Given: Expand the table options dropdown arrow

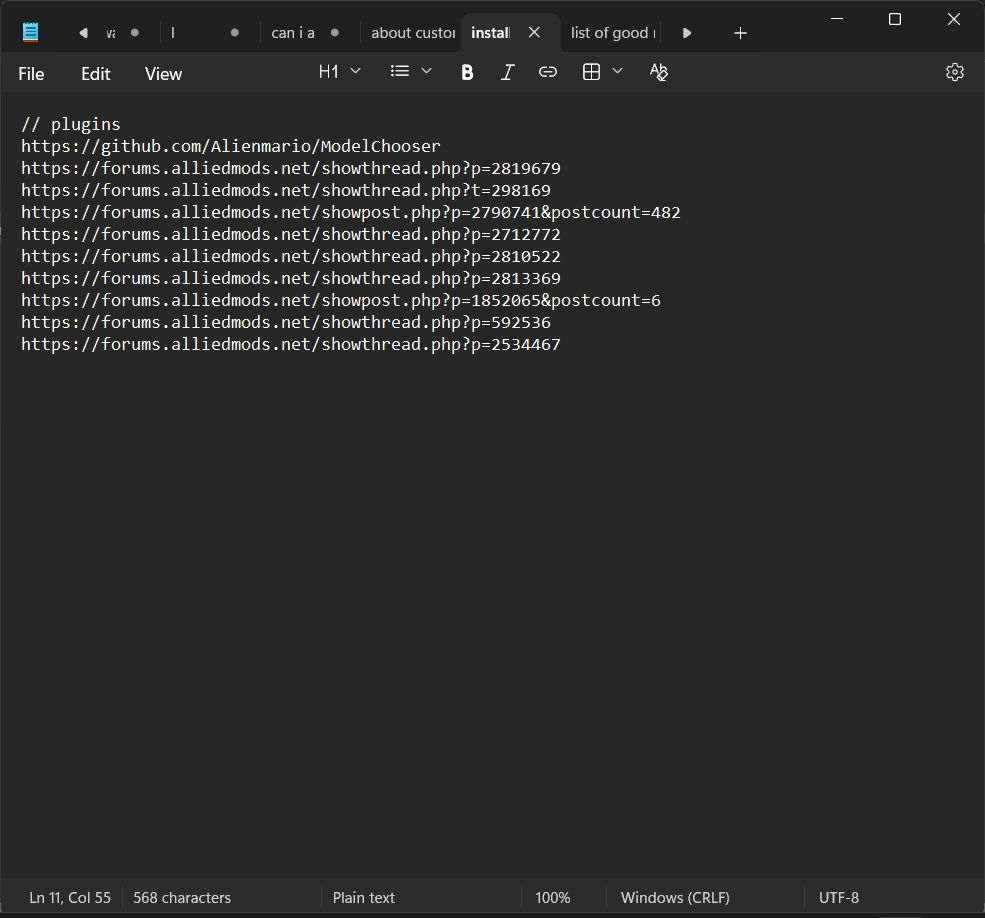Looking at the screenshot, I should pyautogui.click(x=618, y=72).
